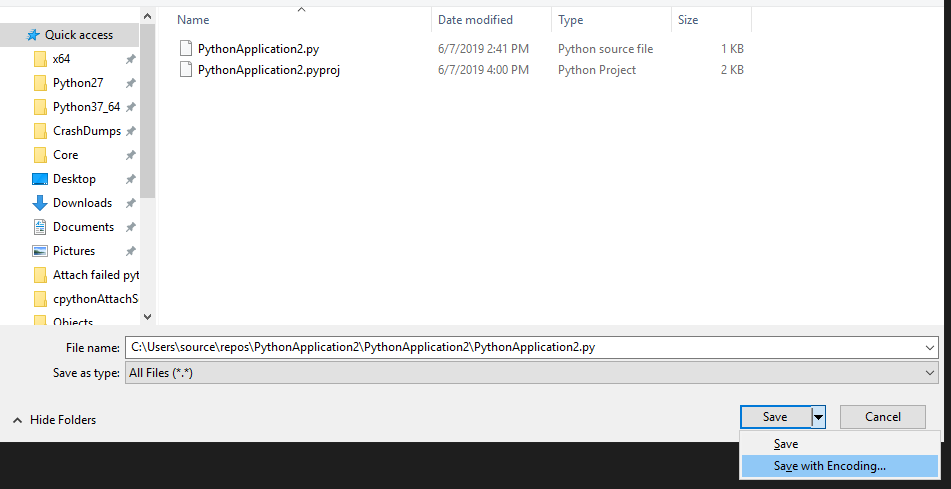Screen dimensions: 951x489
Task: Click the 6/7/2019 4:00 PM date cell
Action: coord(483,70)
